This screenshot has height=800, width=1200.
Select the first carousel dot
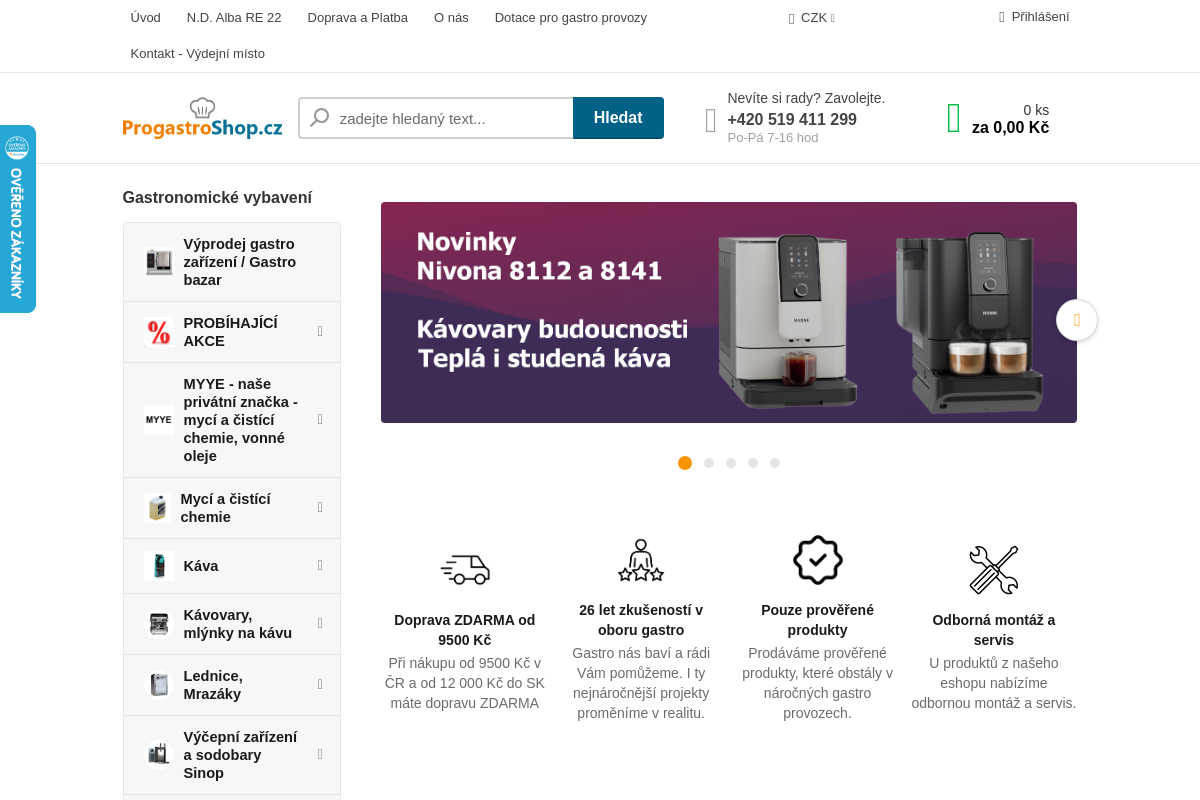click(x=685, y=463)
